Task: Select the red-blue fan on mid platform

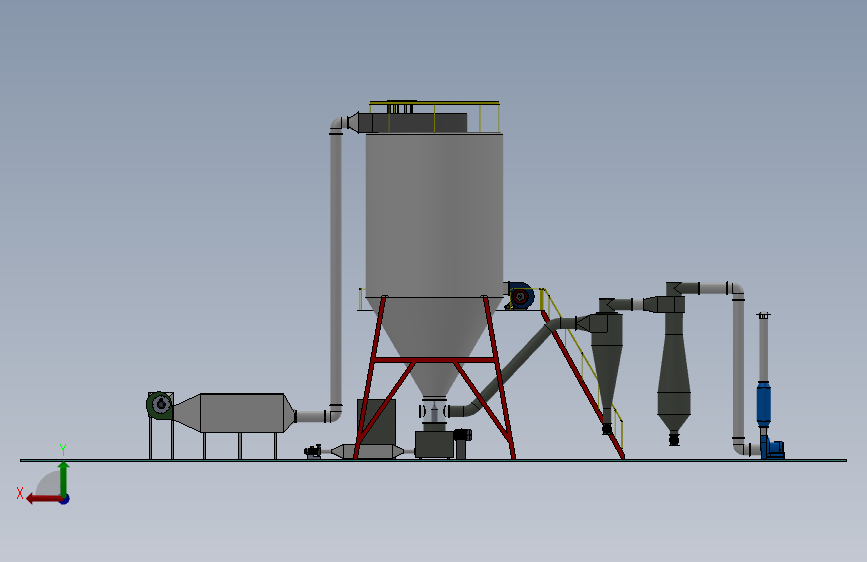Action: 520,296
